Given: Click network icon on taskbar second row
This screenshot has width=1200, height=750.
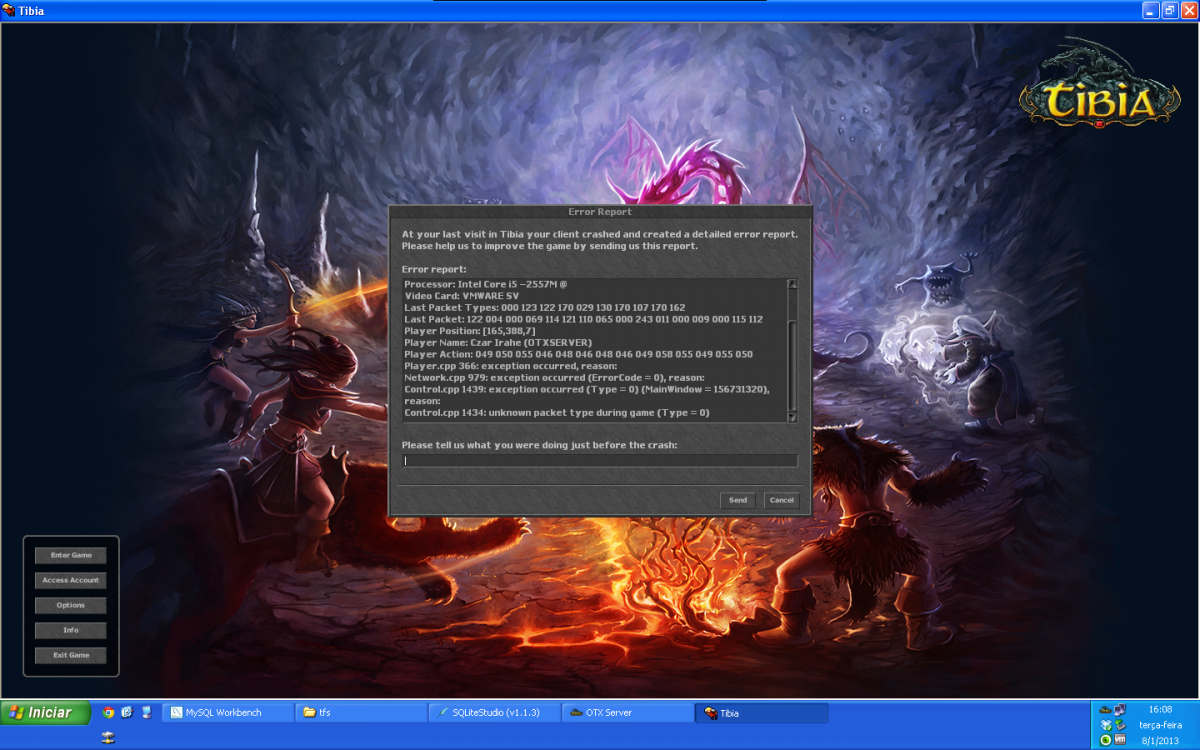Looking at the screenshot, I should tap(108, 738).
